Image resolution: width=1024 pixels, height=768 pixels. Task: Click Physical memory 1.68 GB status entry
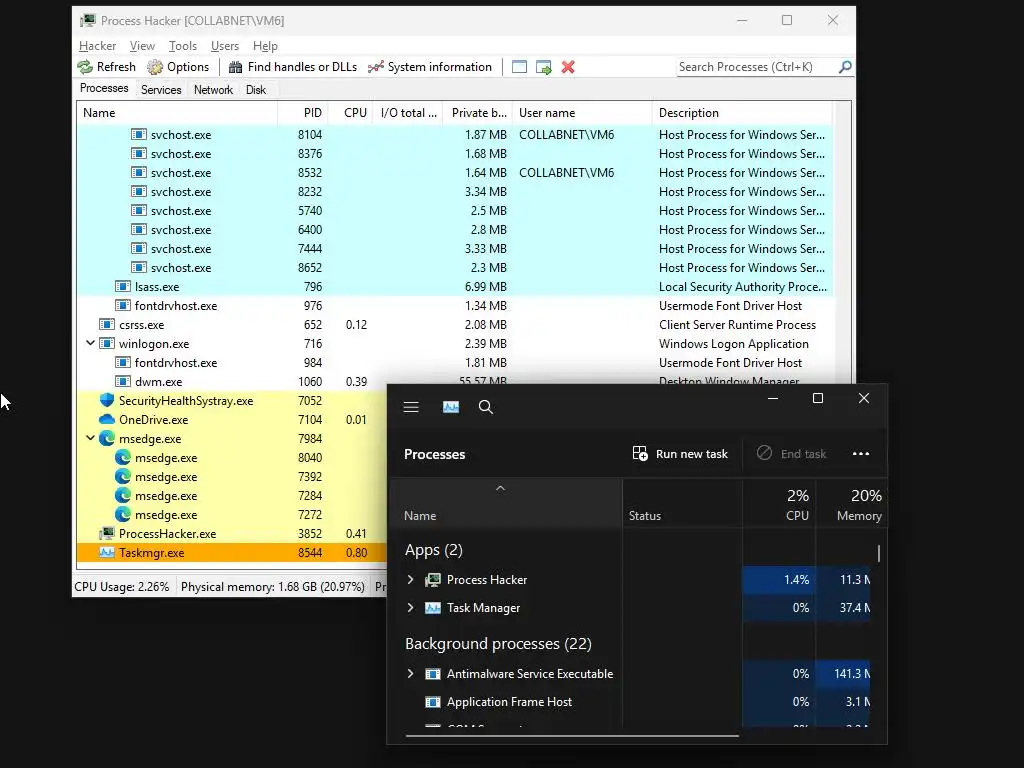[x=272, y=586]
